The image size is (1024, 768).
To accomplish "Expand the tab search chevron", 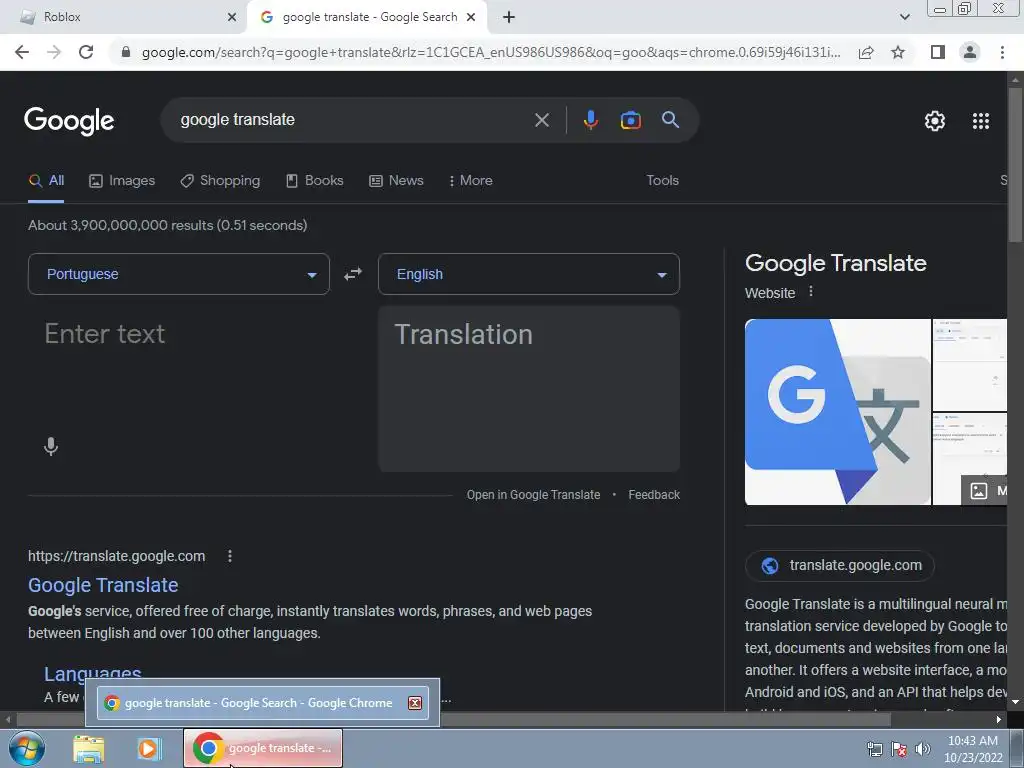I will pos(904,17).
